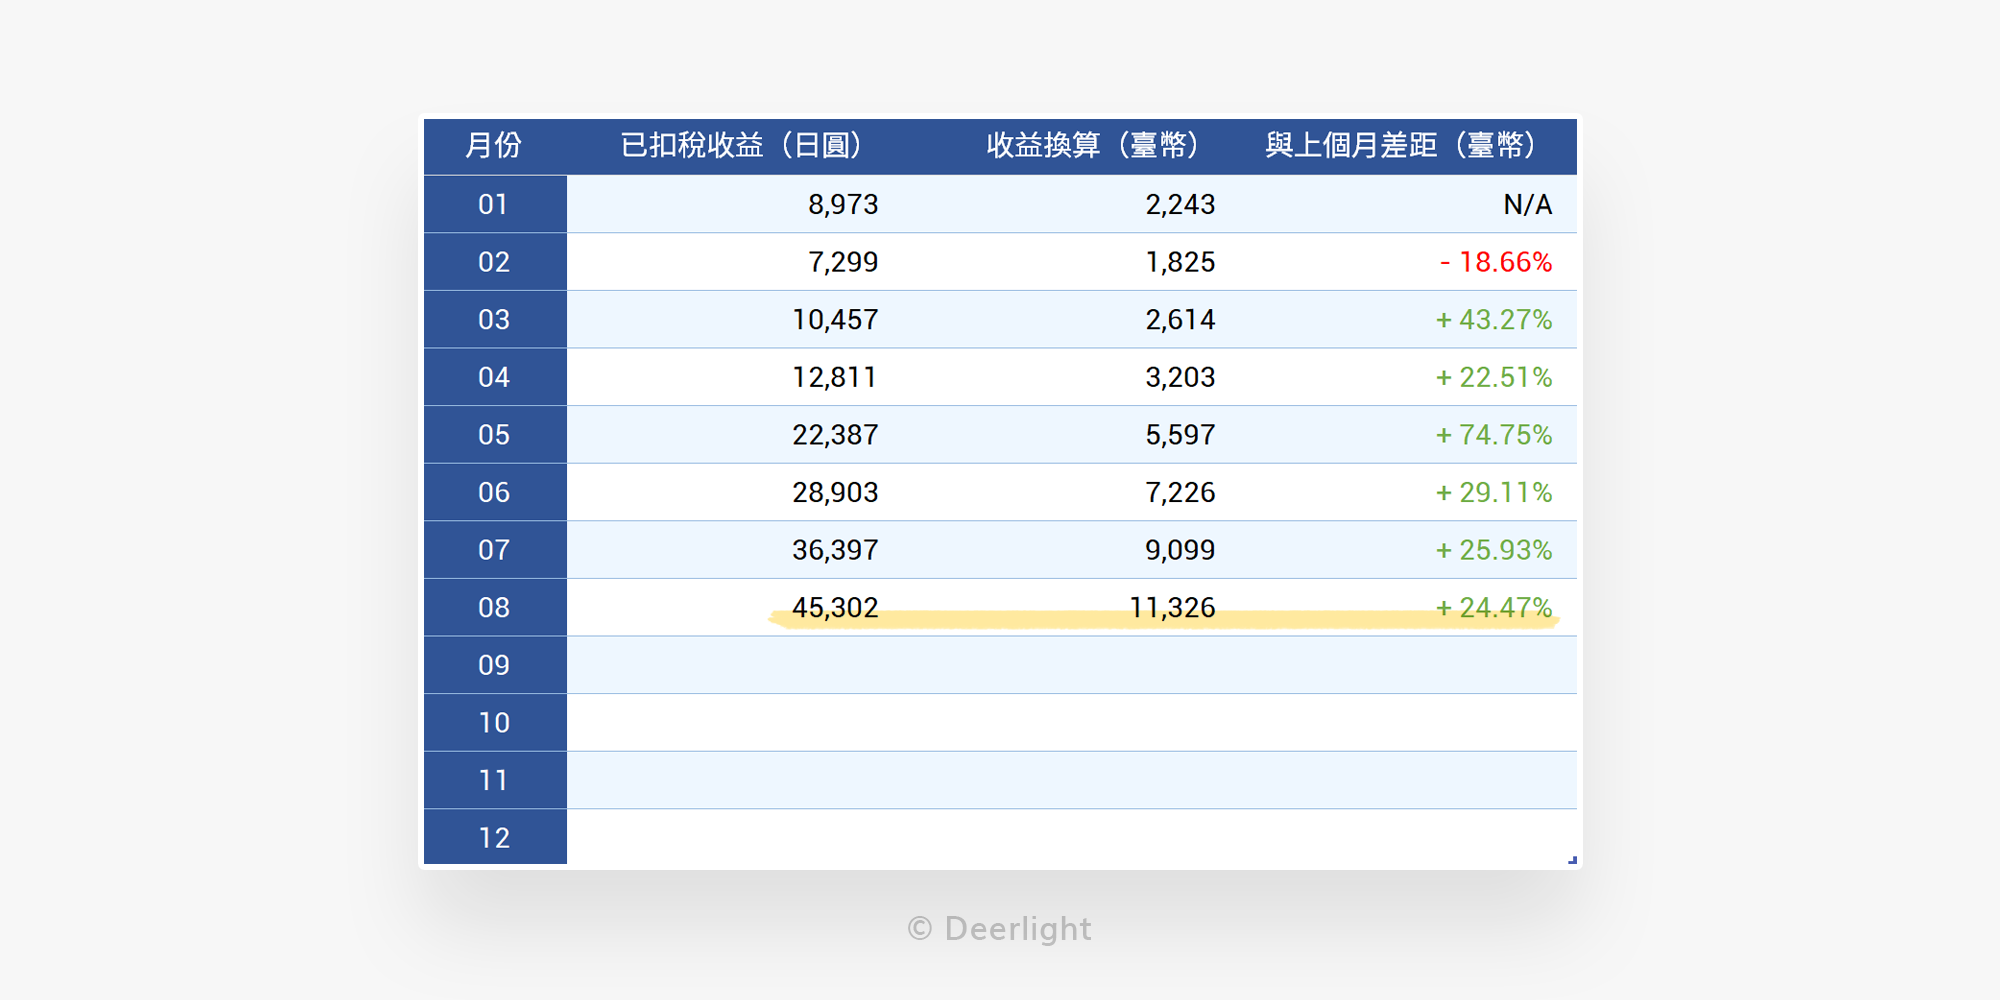Click the yen value 36,397
This screenshot has width=2000, height=1000.
[x=835, y=550]
